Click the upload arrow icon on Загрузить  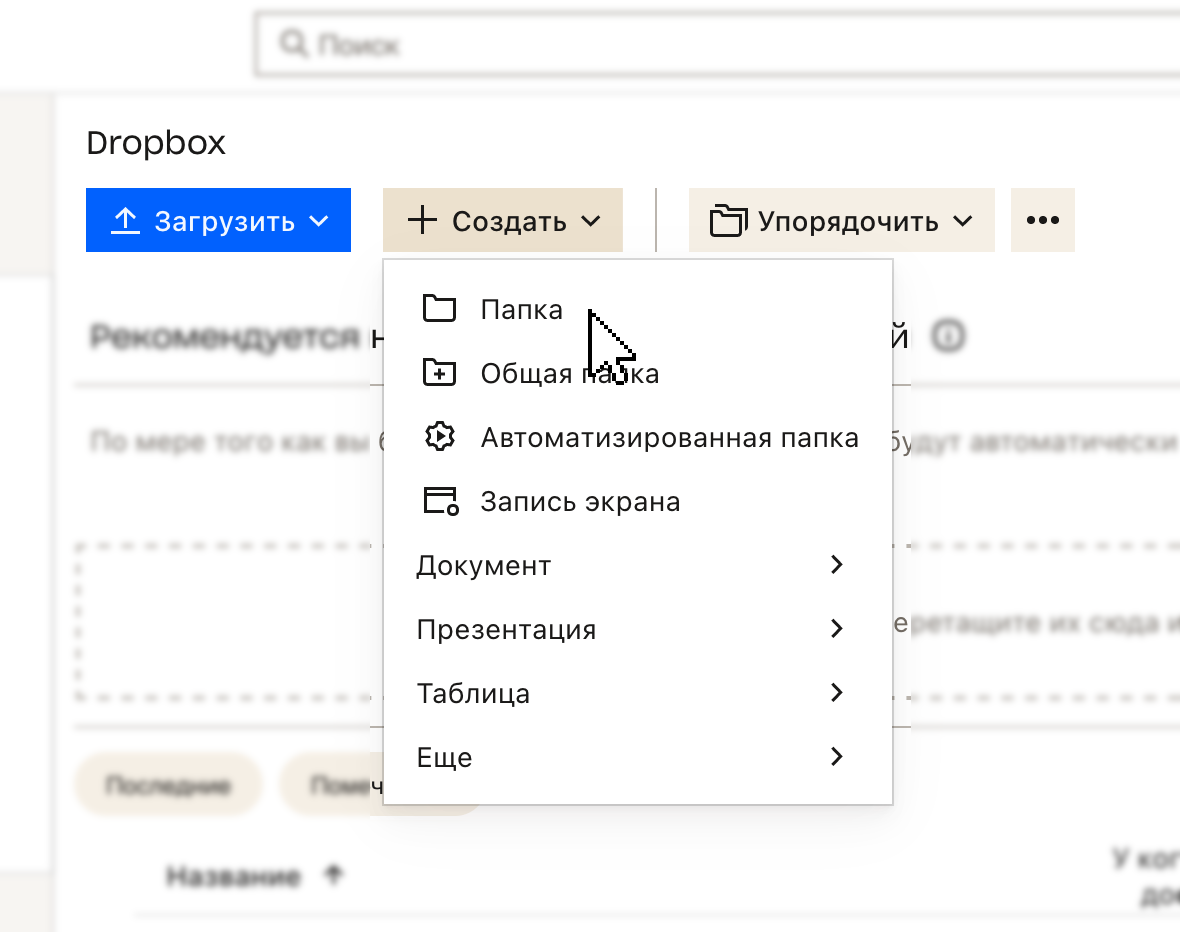point(126,221)
